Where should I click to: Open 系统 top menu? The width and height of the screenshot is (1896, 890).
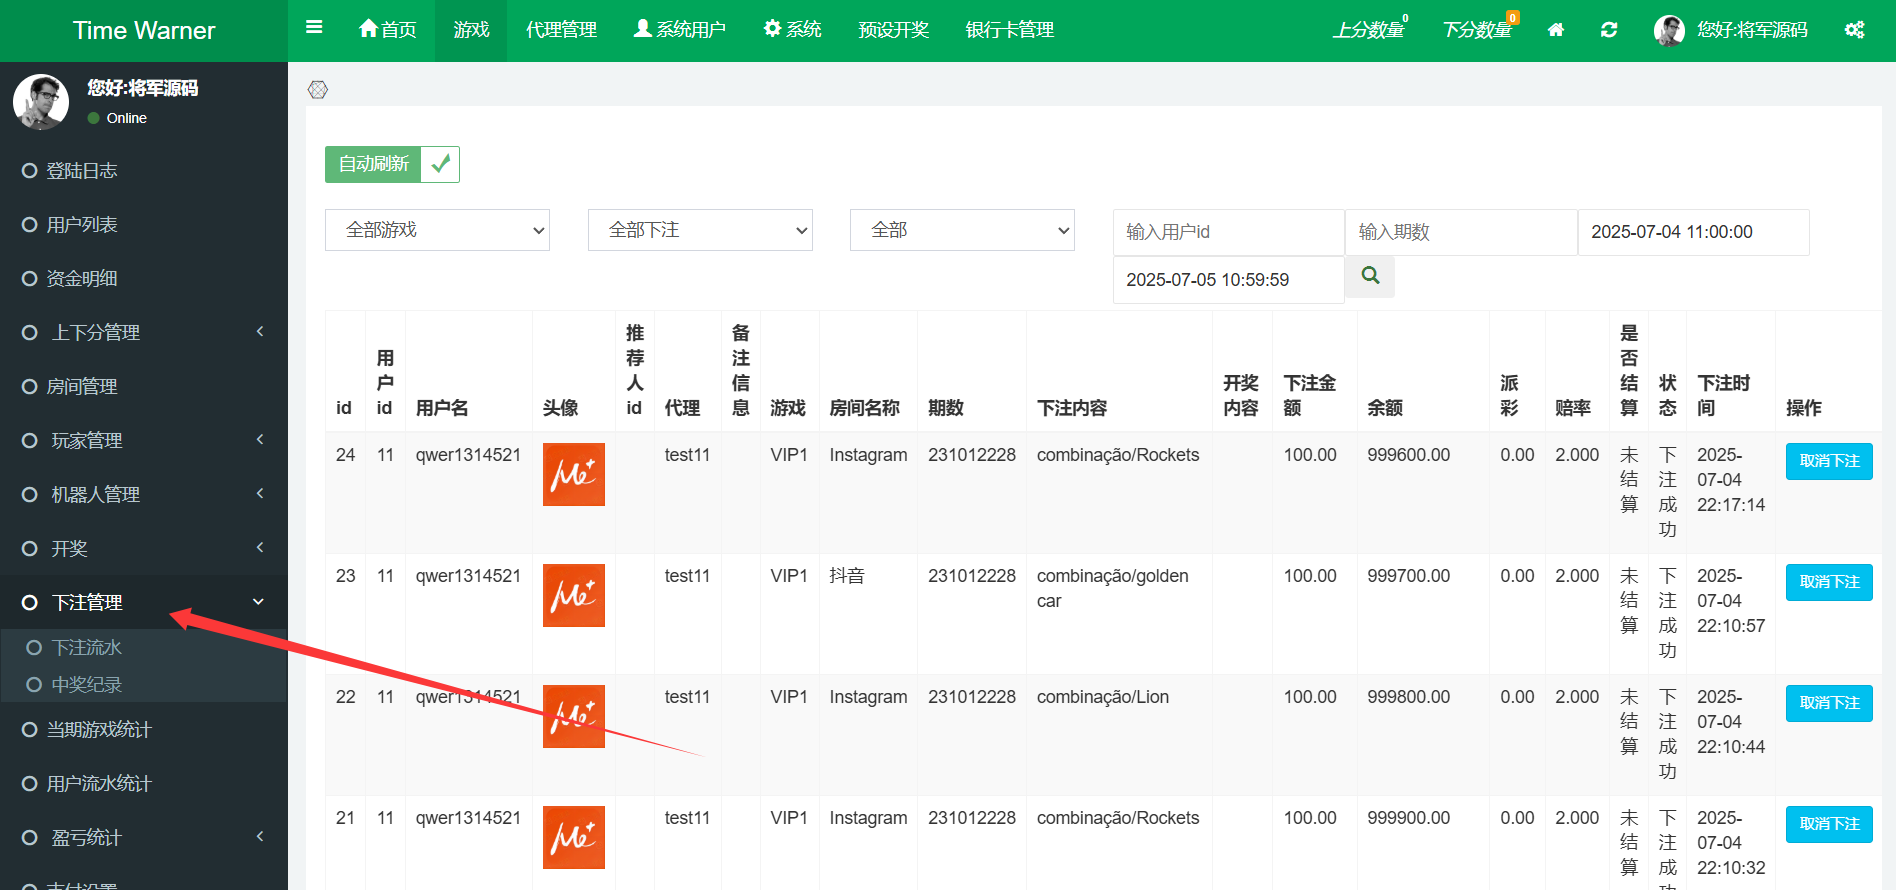pos(793,30)
